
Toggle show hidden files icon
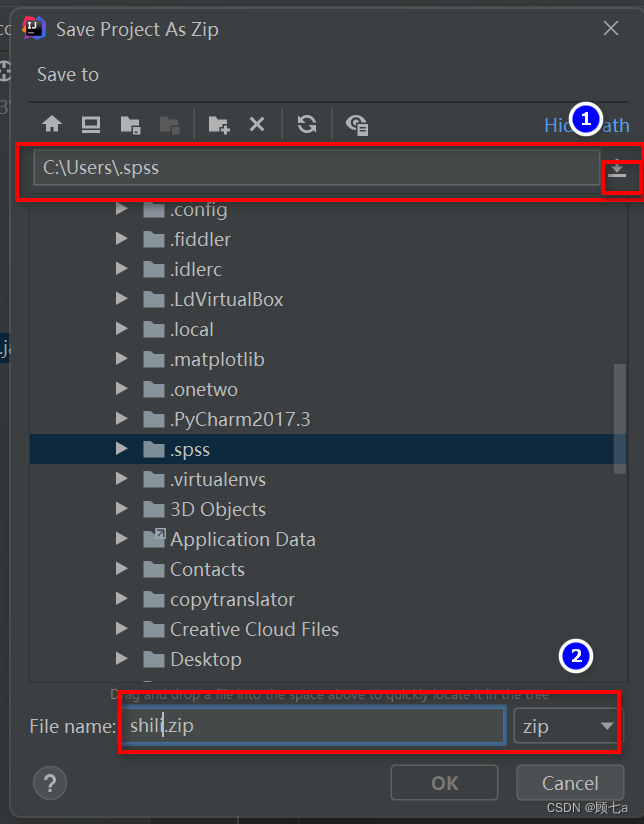point(357,125)
